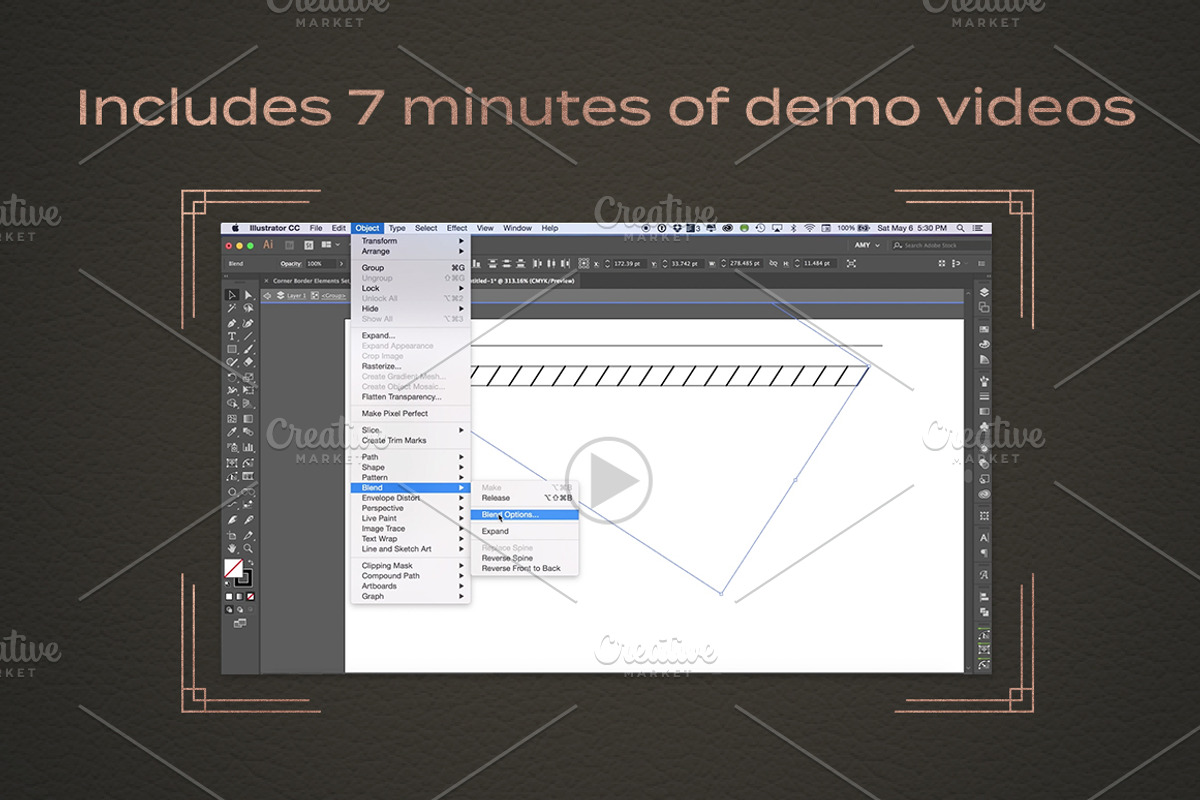This screenshot has height=800, width=1200.
Task: Select the Direct Selection tool
Action: click(248, 295)
